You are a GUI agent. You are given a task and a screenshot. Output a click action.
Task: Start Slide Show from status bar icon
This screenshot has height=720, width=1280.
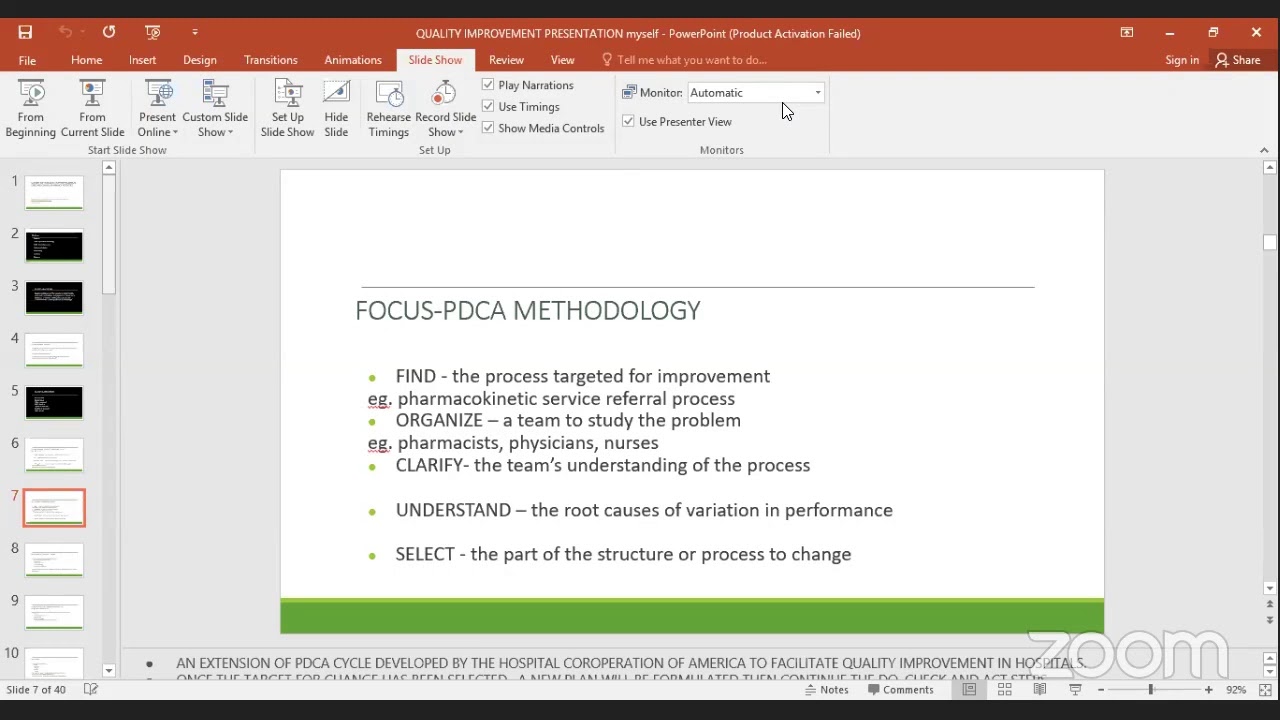[1075, 690]
